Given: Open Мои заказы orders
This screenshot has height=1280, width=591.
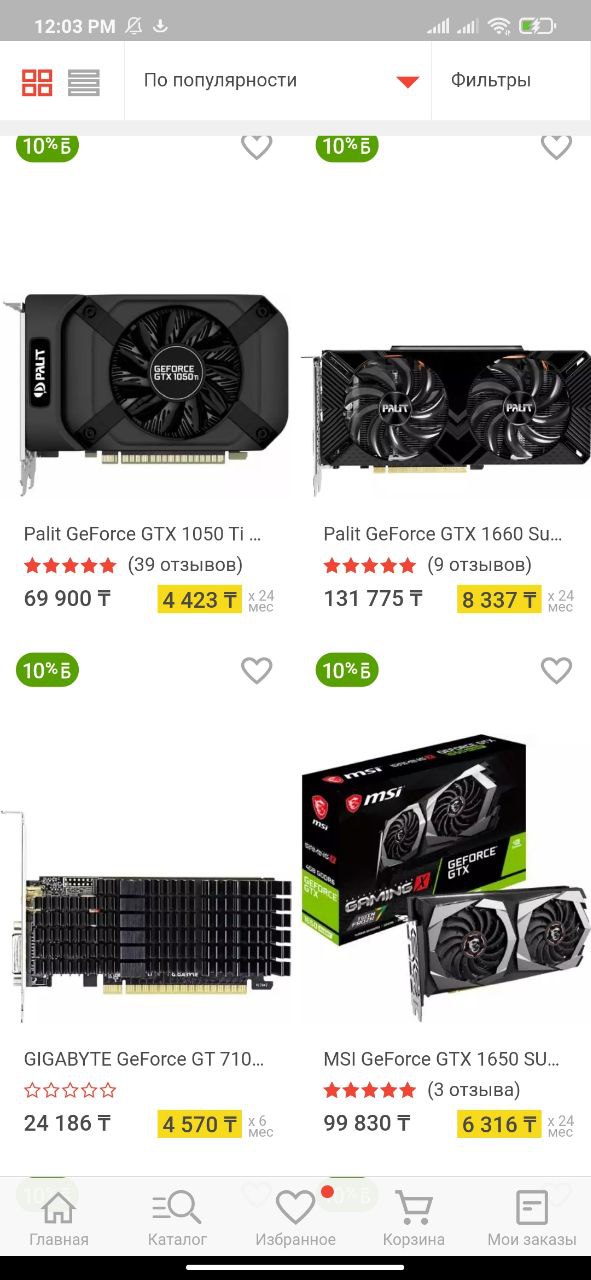Looking at the screenshot, I should pyautogui.click(x=532, y=1218).
